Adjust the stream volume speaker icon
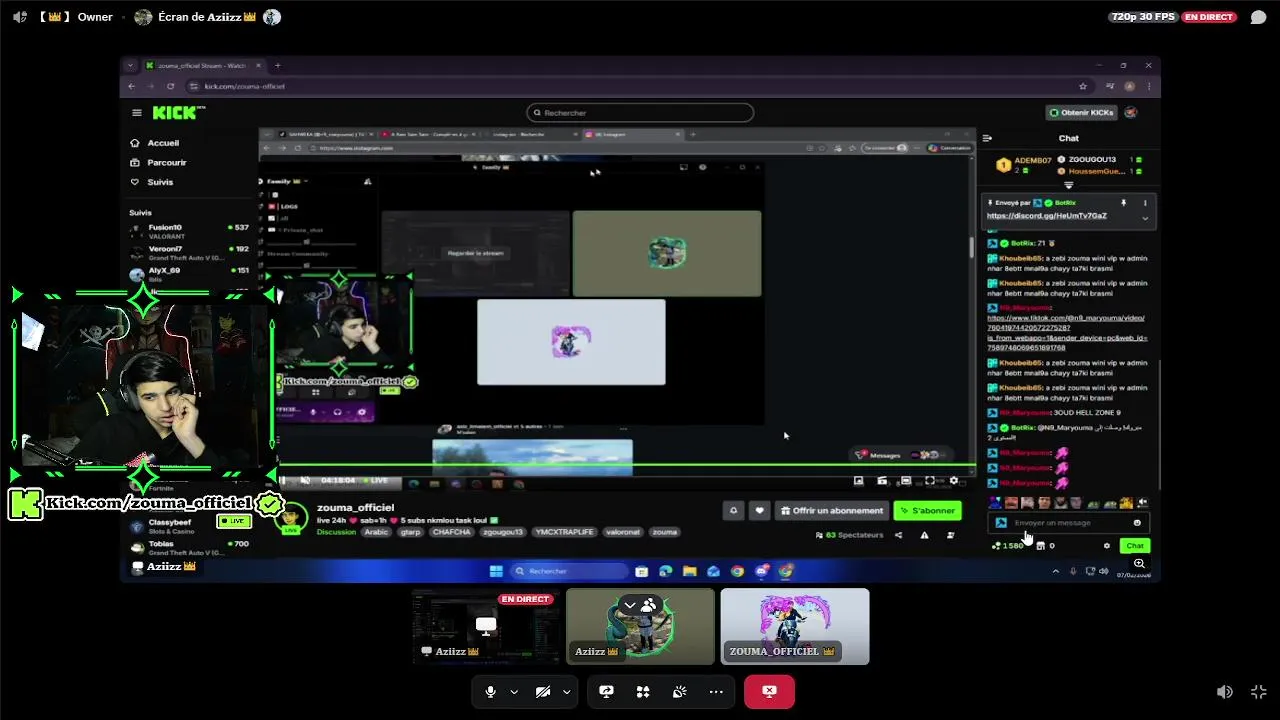 coord(1224,691)
